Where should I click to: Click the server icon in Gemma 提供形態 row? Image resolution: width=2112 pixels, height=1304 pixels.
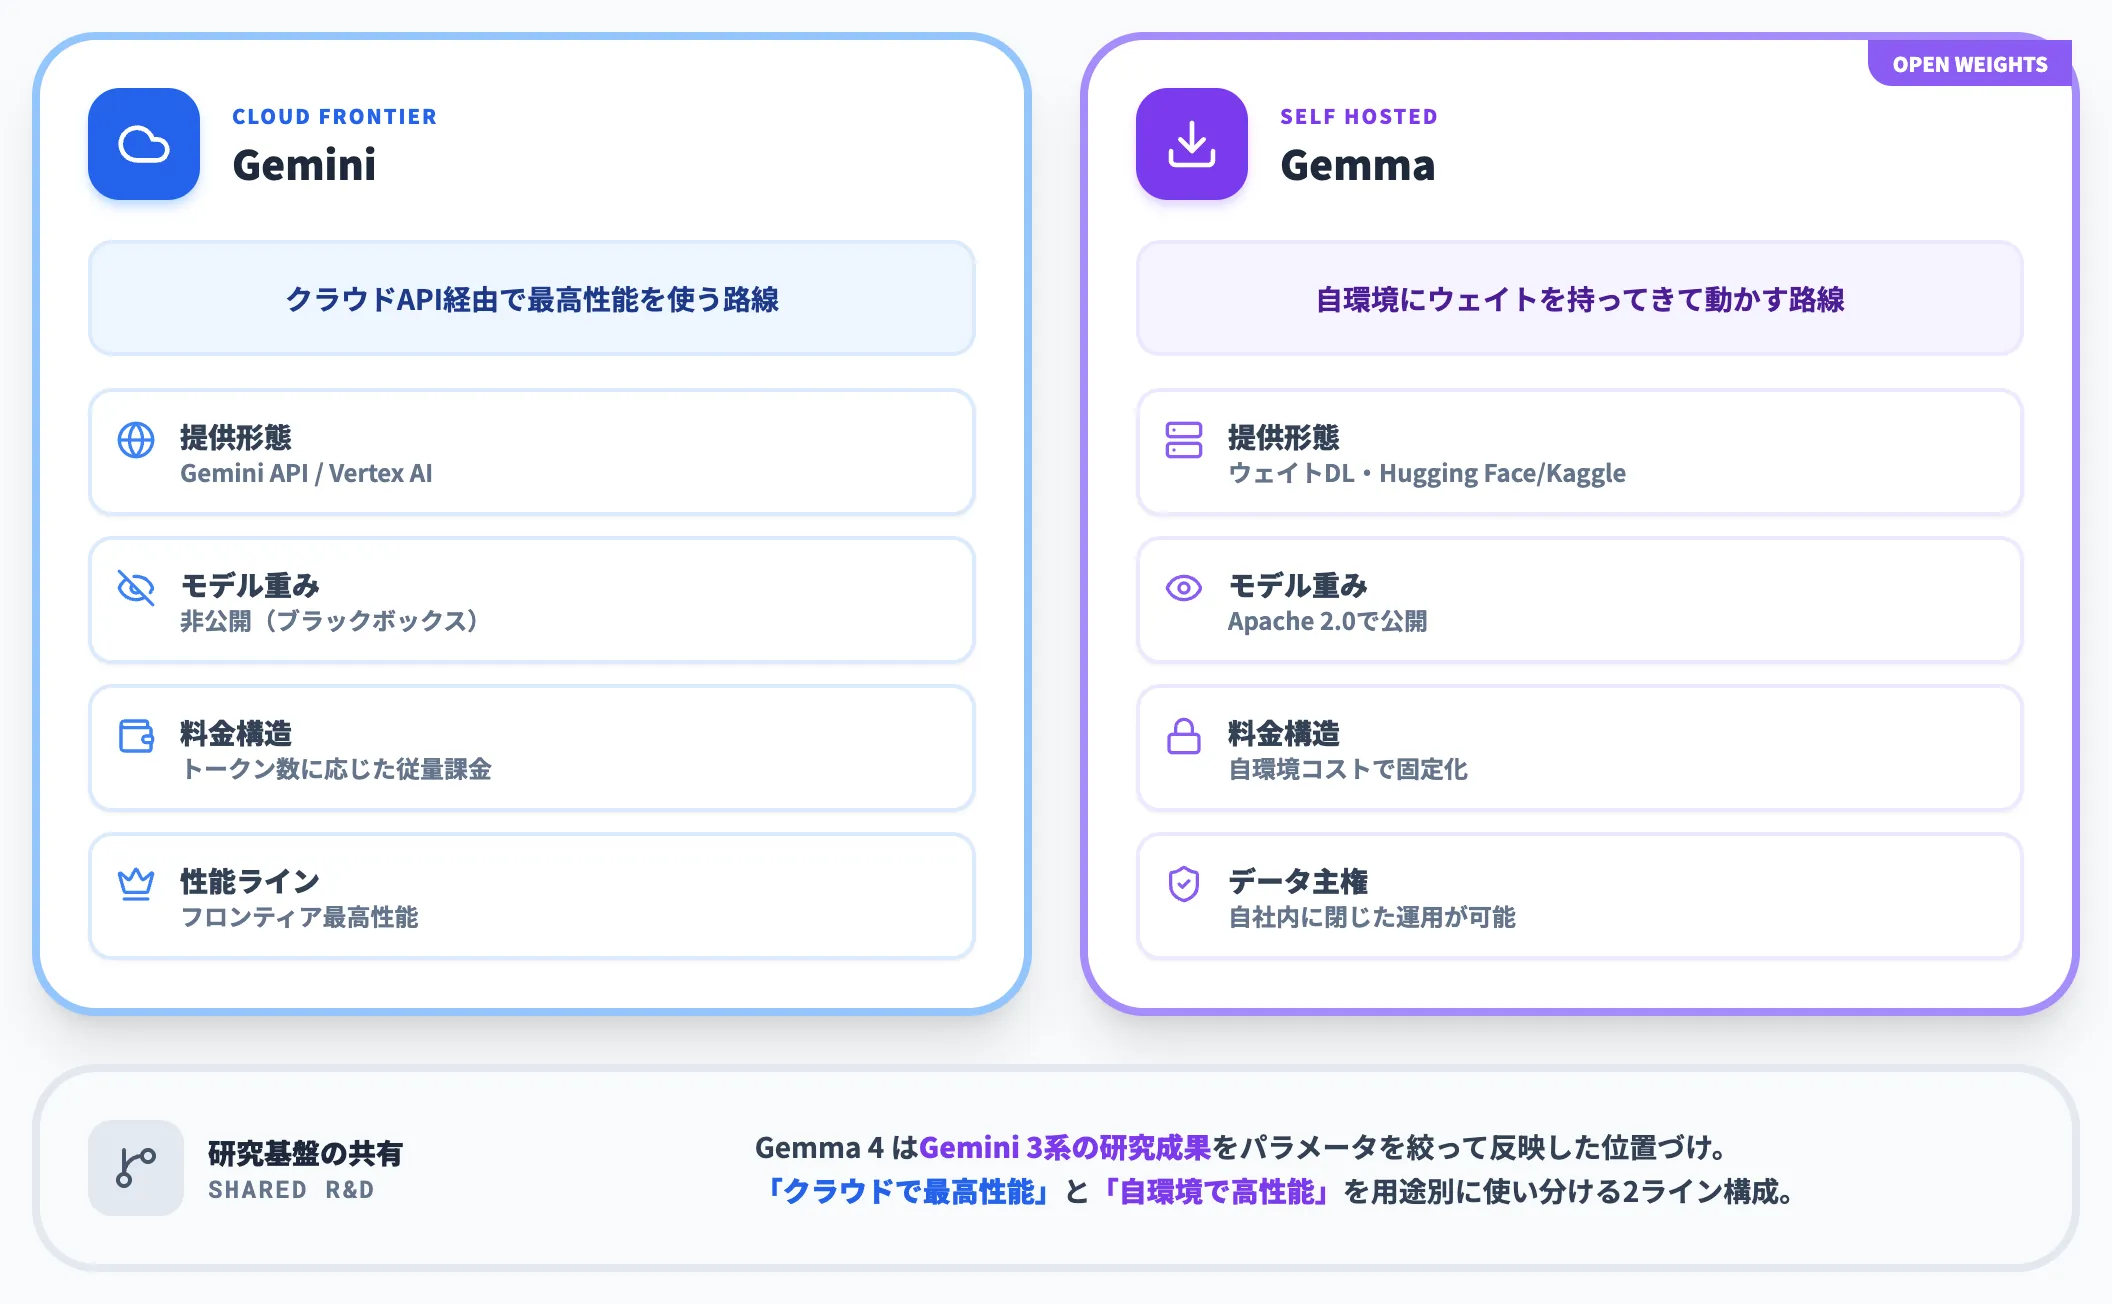tap(1184, 440)
